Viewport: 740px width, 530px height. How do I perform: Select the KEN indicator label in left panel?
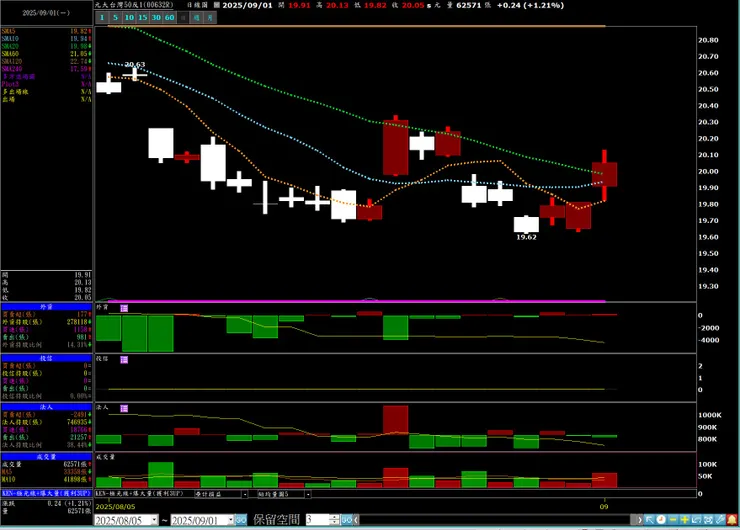[x=46, y=493]
